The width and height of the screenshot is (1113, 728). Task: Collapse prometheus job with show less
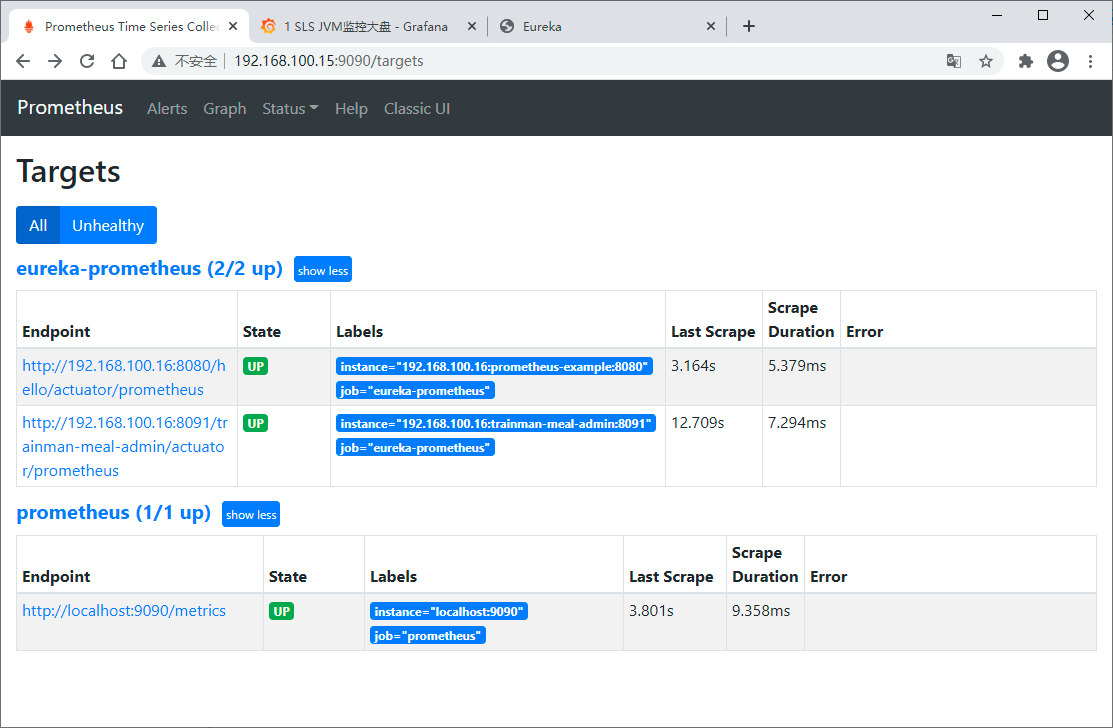251,514
